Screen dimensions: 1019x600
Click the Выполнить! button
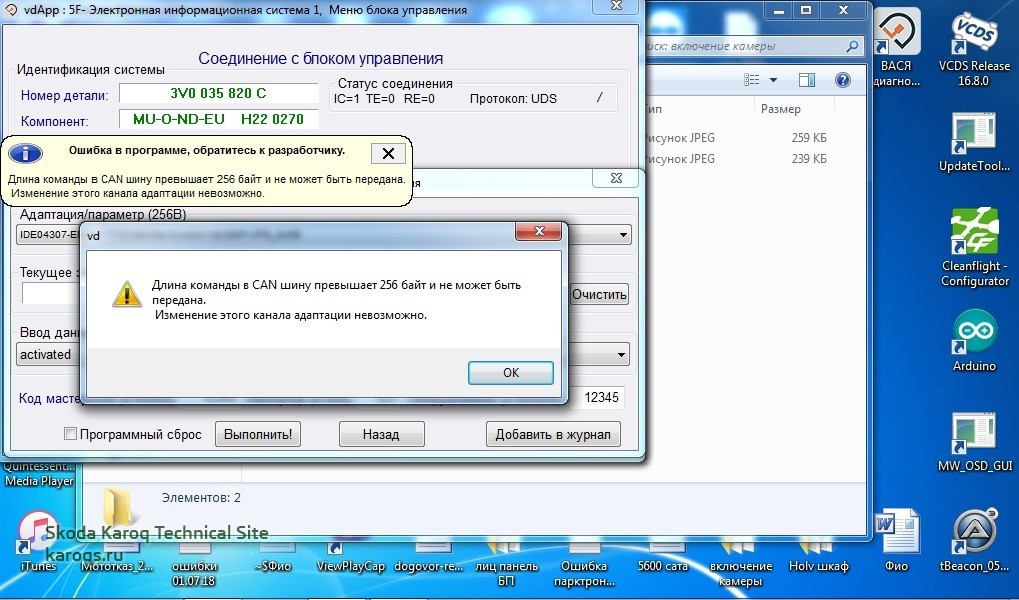pyautogui.click(x=259, y=434)
